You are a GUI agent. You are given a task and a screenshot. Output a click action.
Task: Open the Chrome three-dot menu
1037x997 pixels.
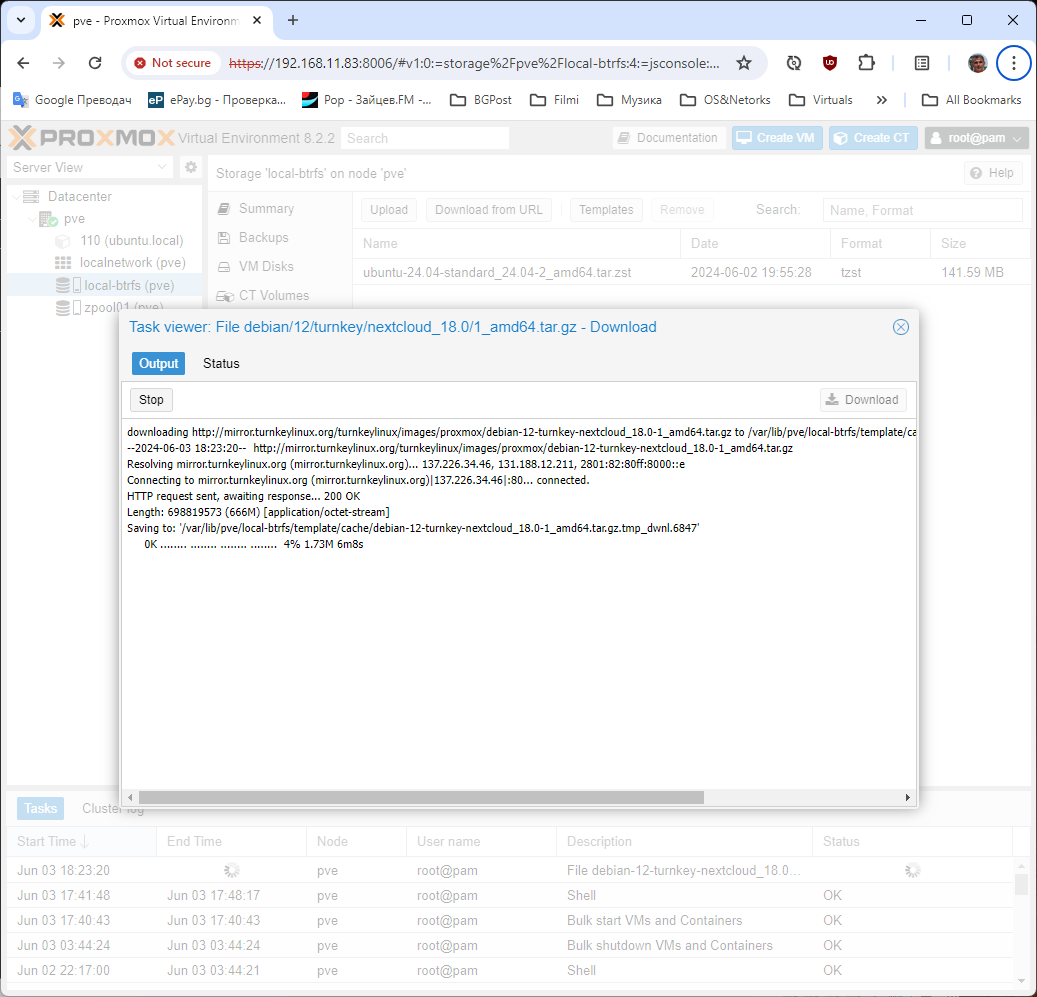(1014, 63)
